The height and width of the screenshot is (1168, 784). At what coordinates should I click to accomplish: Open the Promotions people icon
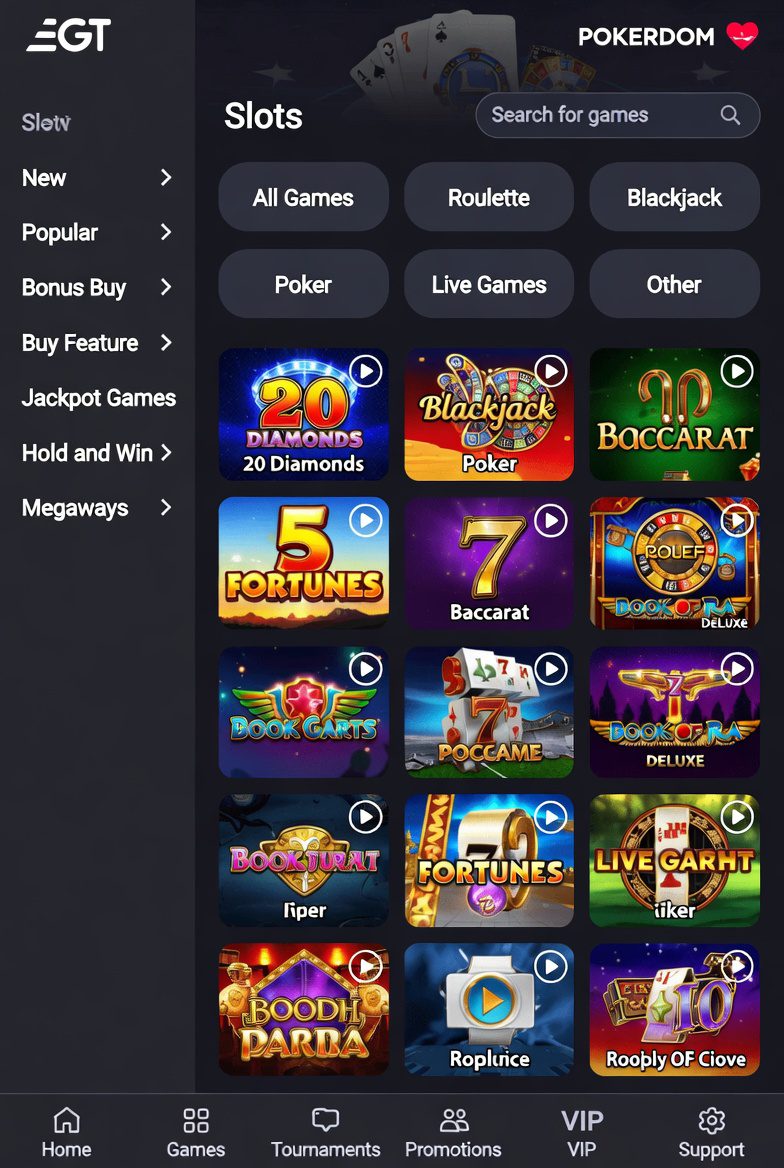coord(453,1120)
